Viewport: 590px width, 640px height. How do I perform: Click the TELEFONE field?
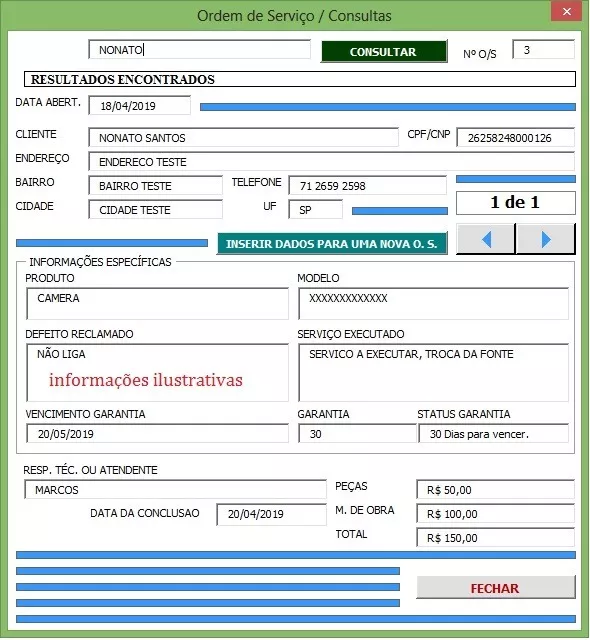367,186
